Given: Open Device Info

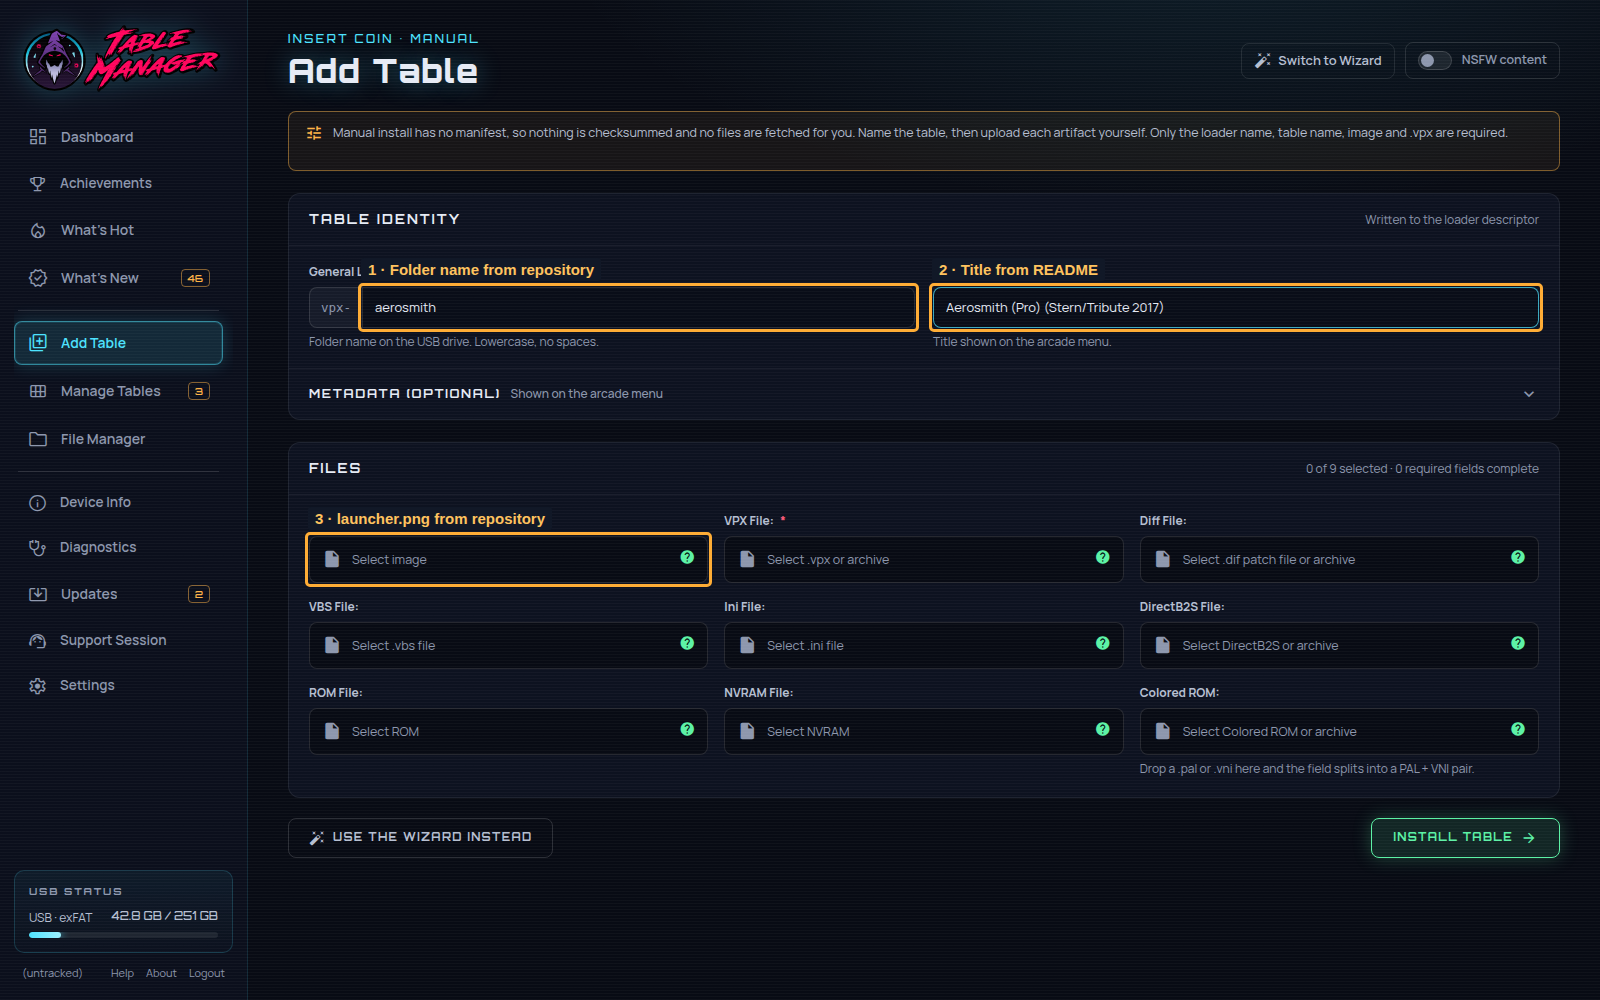Looking at the screenshot, I should (118, 502).
